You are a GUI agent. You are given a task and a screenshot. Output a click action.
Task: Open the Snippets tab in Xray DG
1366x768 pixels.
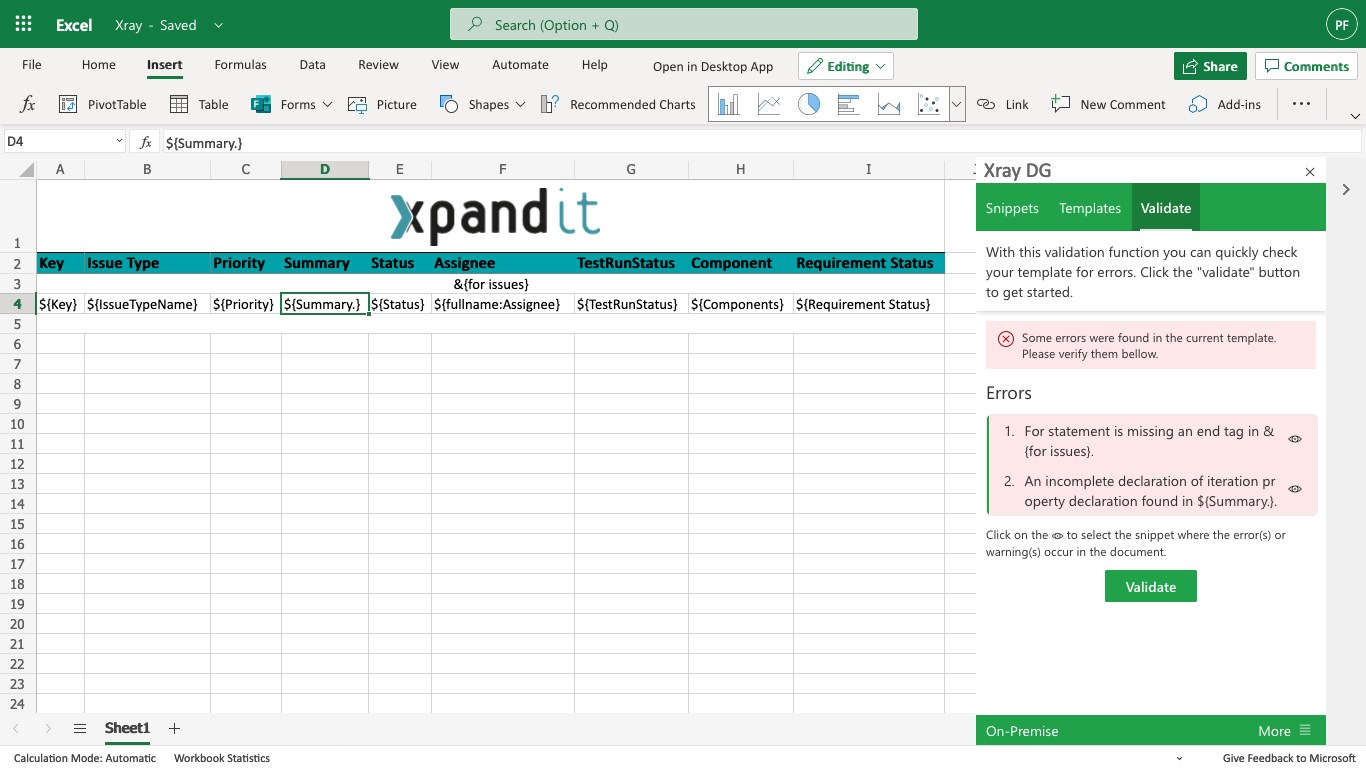pos(1012,208)
